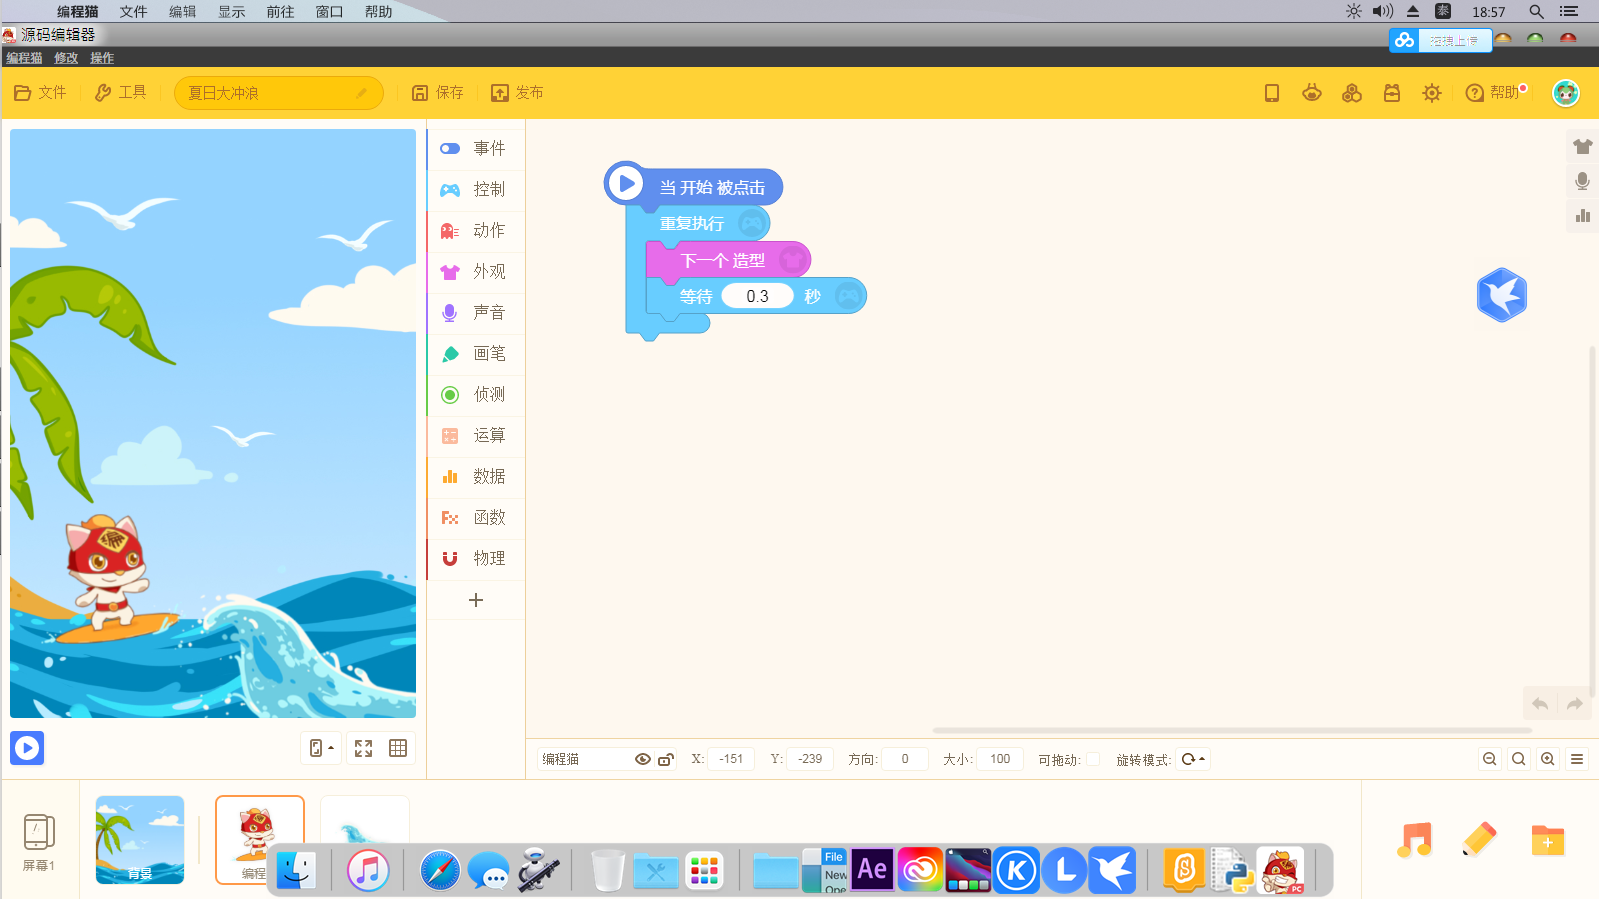Run the project with the stage play button
The image size is (1599, 899).
(x=27, y=748)
